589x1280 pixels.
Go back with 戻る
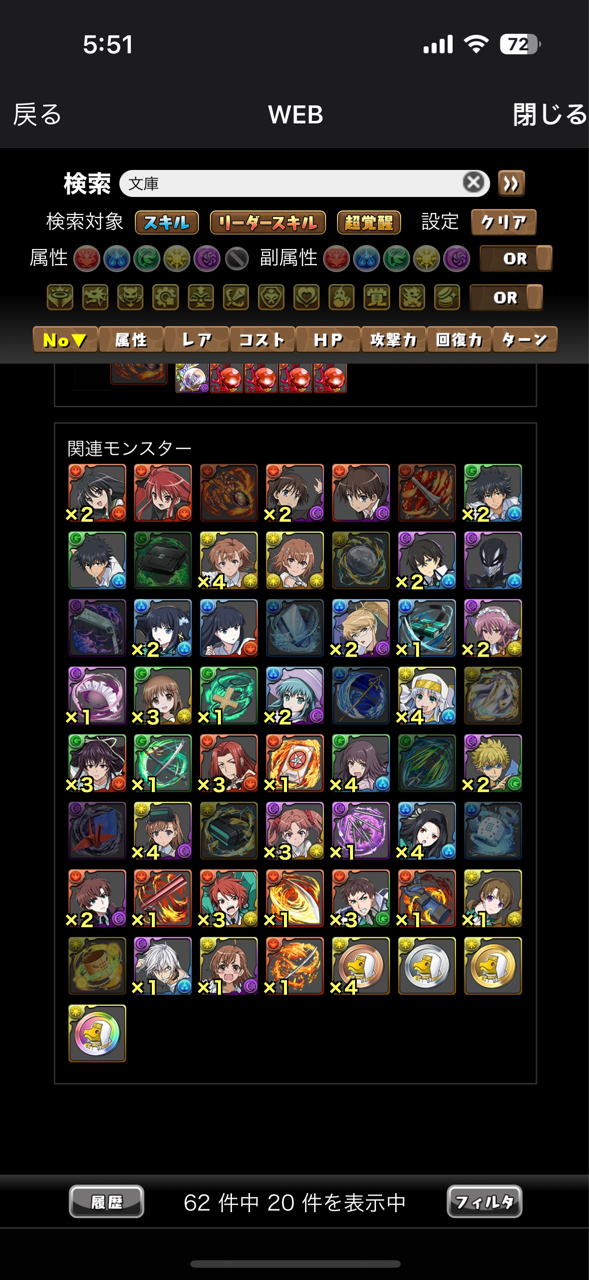pyautogui.click(x=38, y=115)
